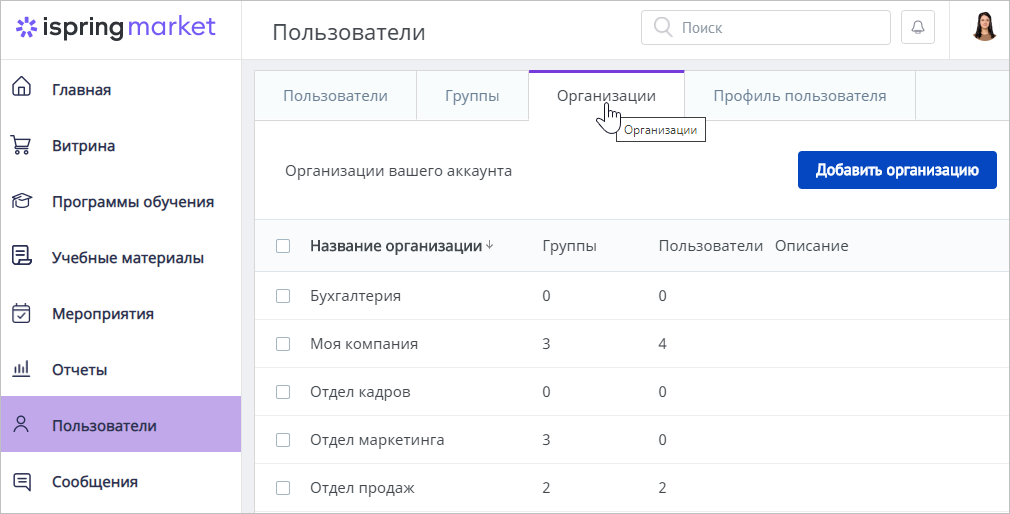Click the Мероприятия calendar icon
The width and height of the screenshot is (1010, 514).
(21, 313)
